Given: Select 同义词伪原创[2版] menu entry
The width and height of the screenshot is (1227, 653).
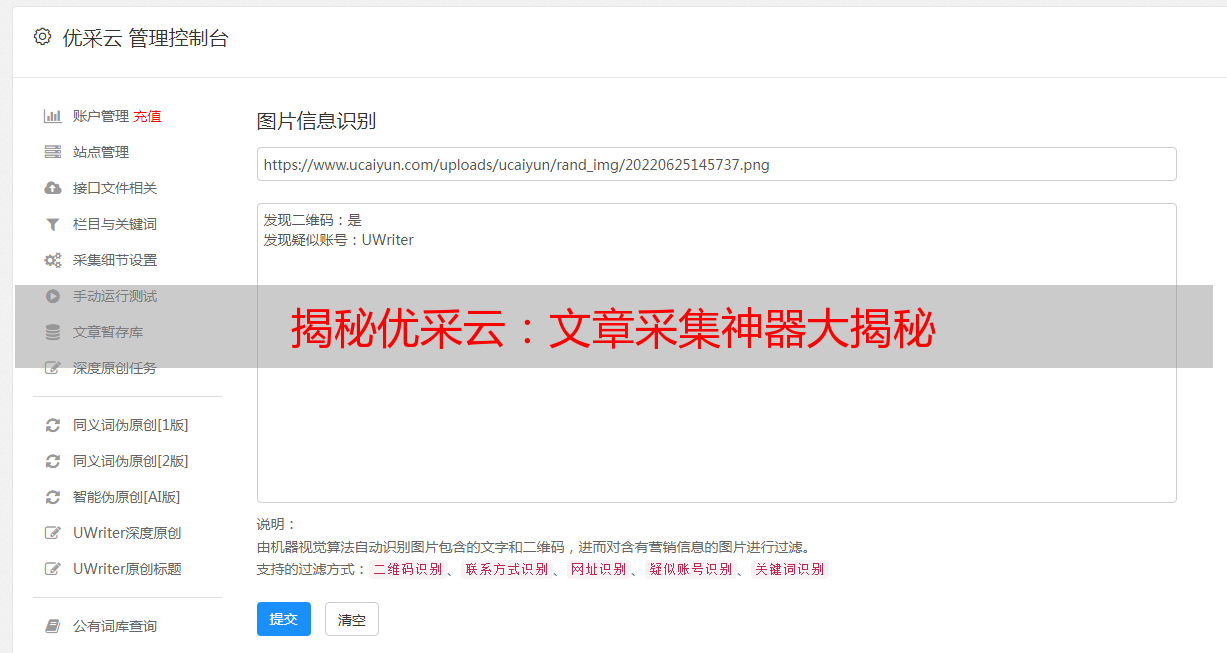Looking at the screenshot, I should (131, 461).
